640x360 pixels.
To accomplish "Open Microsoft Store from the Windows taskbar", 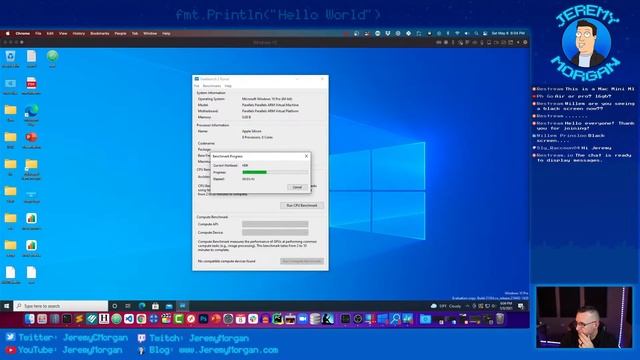I will (x=156, y=306).
